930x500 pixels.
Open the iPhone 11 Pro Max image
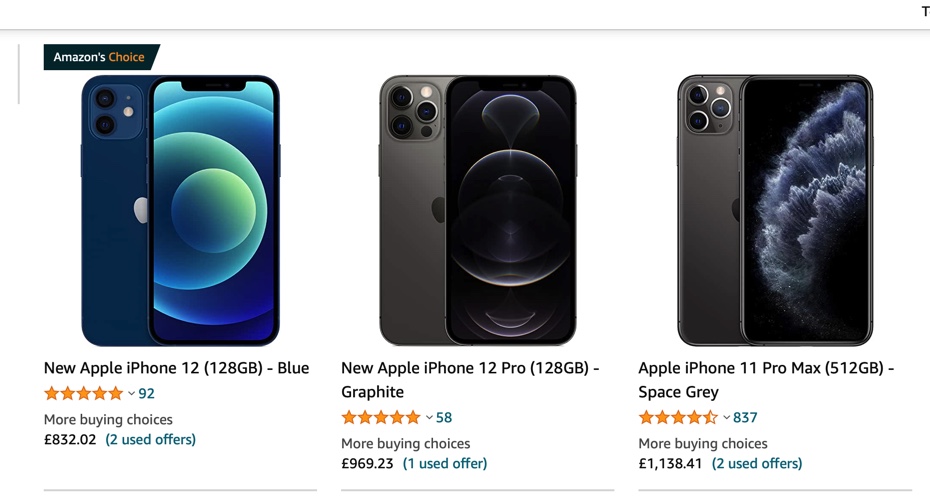[x=775, y=210]
